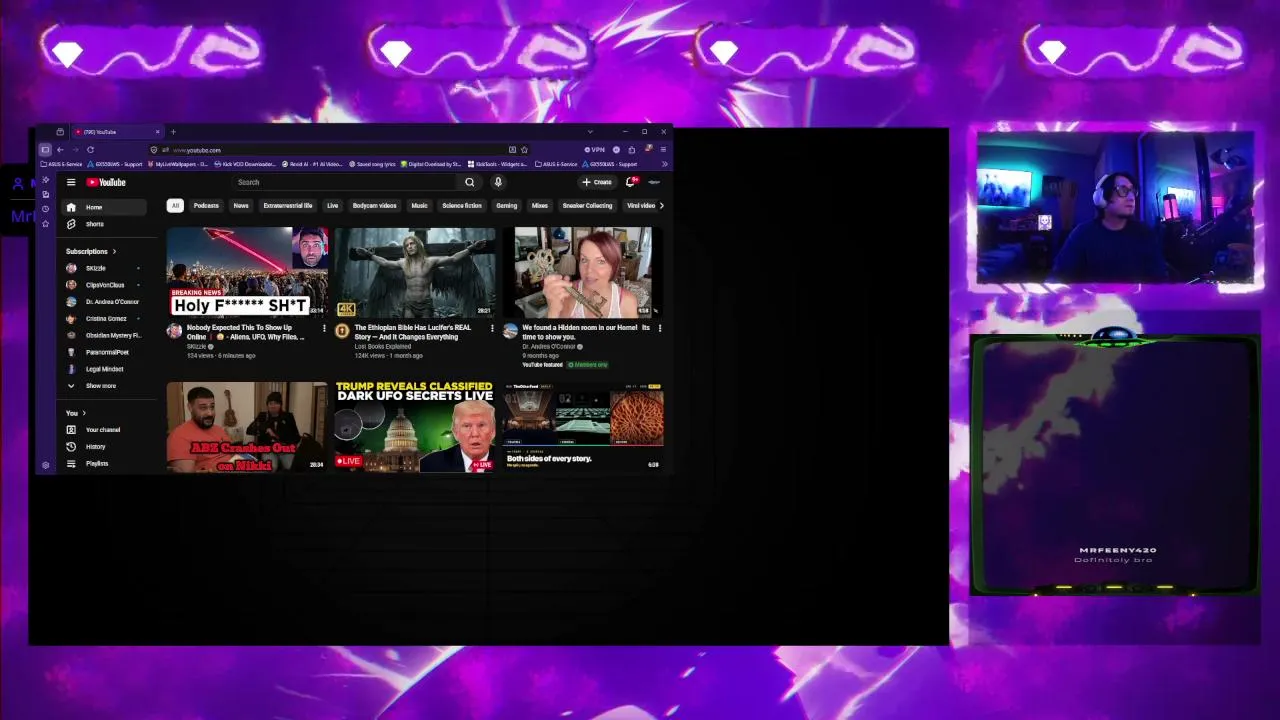Open Both sides of every story thumbnail
This screenshot has width=1280, height=720.
click(583, 425)
